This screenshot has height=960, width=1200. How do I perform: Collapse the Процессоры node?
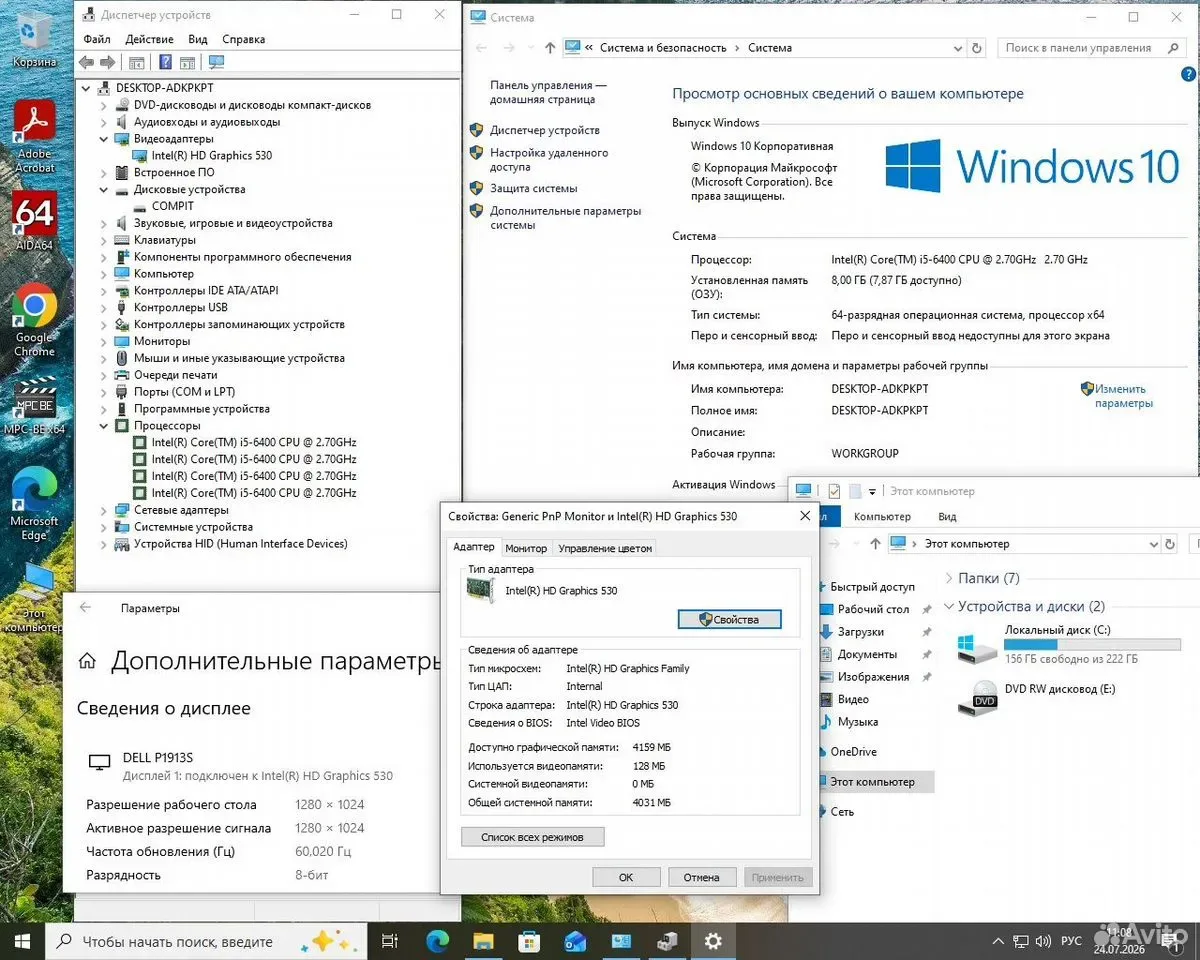click(x=104, y=425)
